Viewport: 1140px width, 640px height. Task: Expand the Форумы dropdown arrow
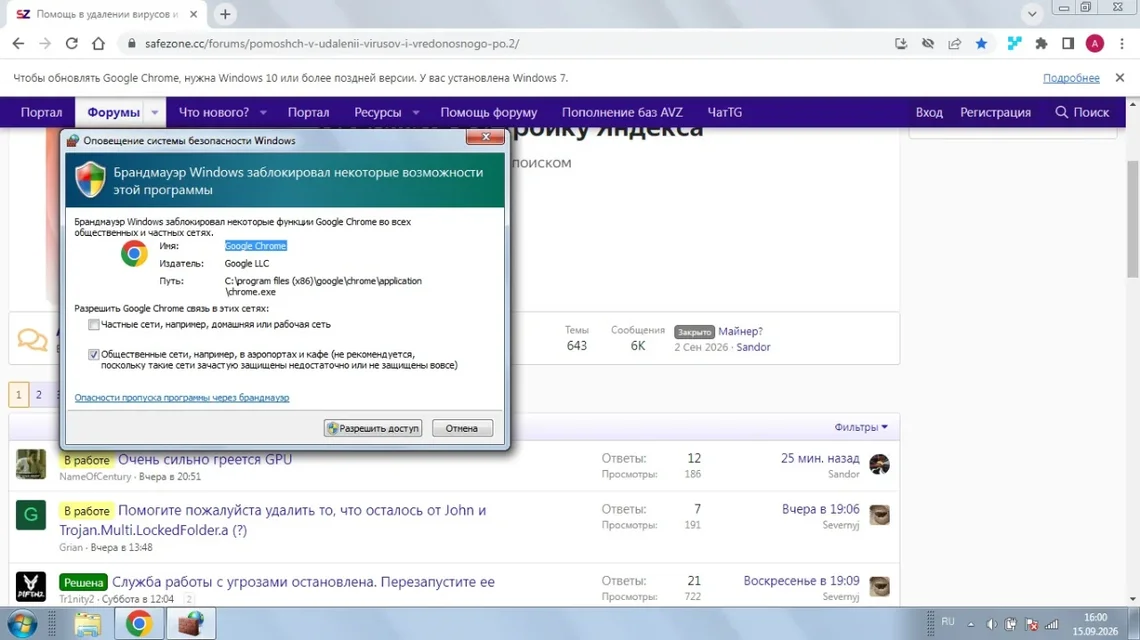point(154,112)
